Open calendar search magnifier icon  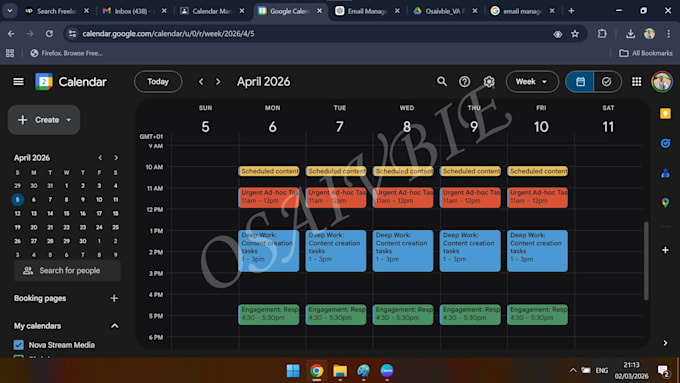pos(441,82)
